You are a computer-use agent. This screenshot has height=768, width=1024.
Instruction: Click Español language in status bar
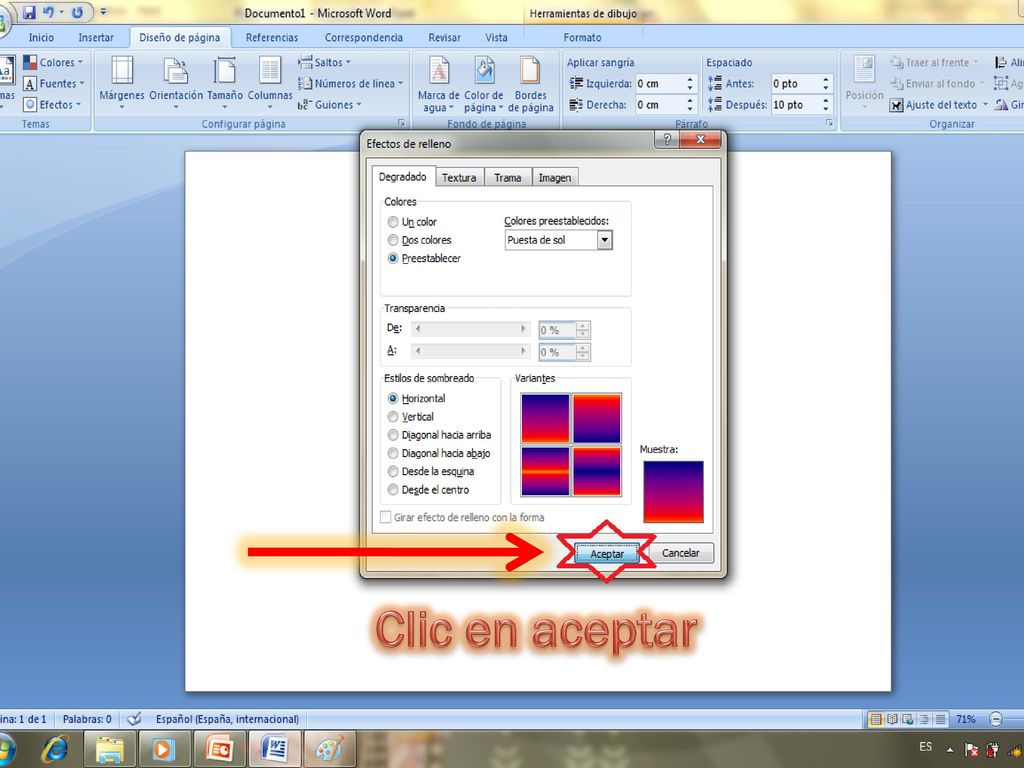pyautogui.click(x=227, y=719)
